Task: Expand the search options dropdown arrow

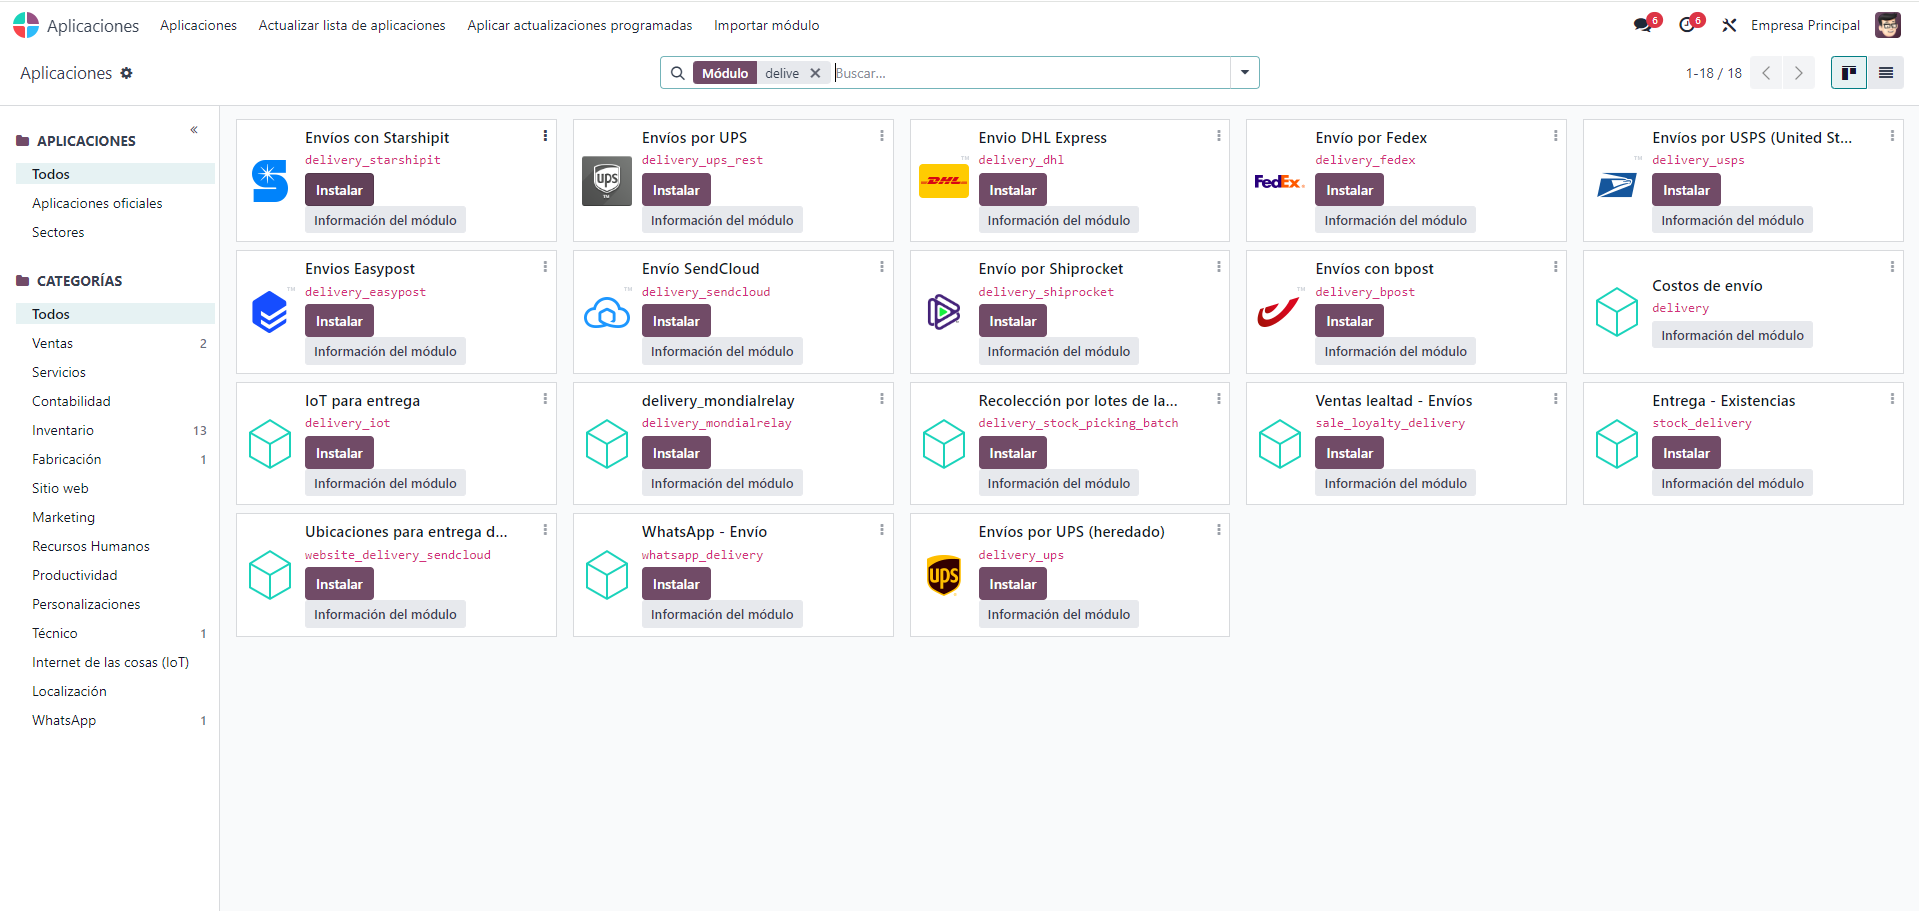Action: [x=1244, y=73]
